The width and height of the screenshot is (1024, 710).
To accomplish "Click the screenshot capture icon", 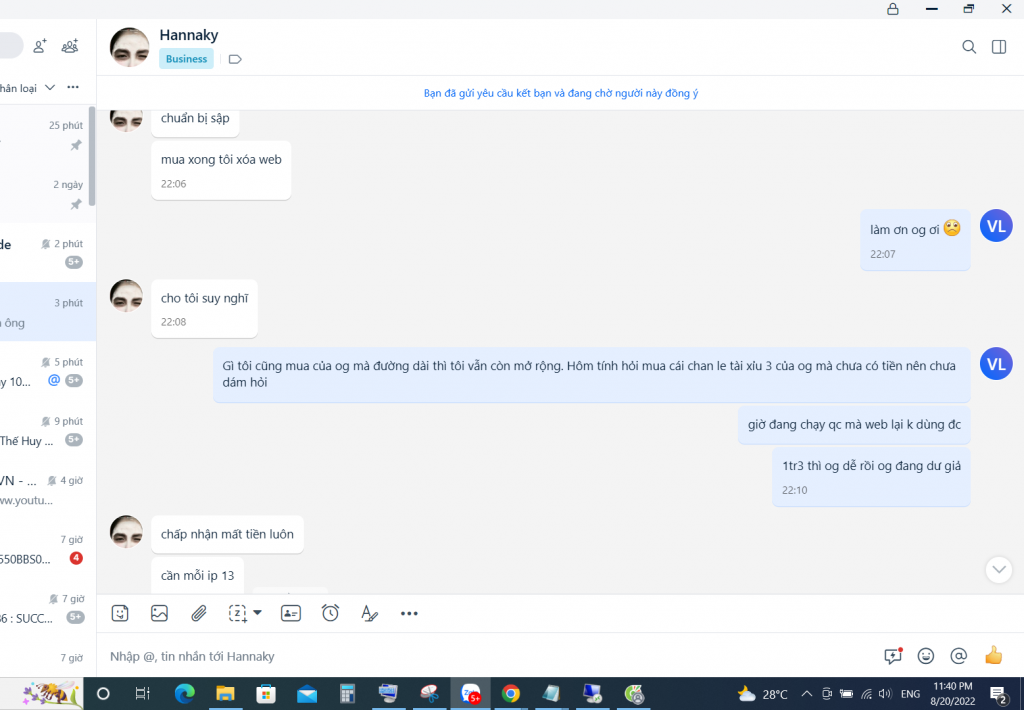I will (237, 613).
